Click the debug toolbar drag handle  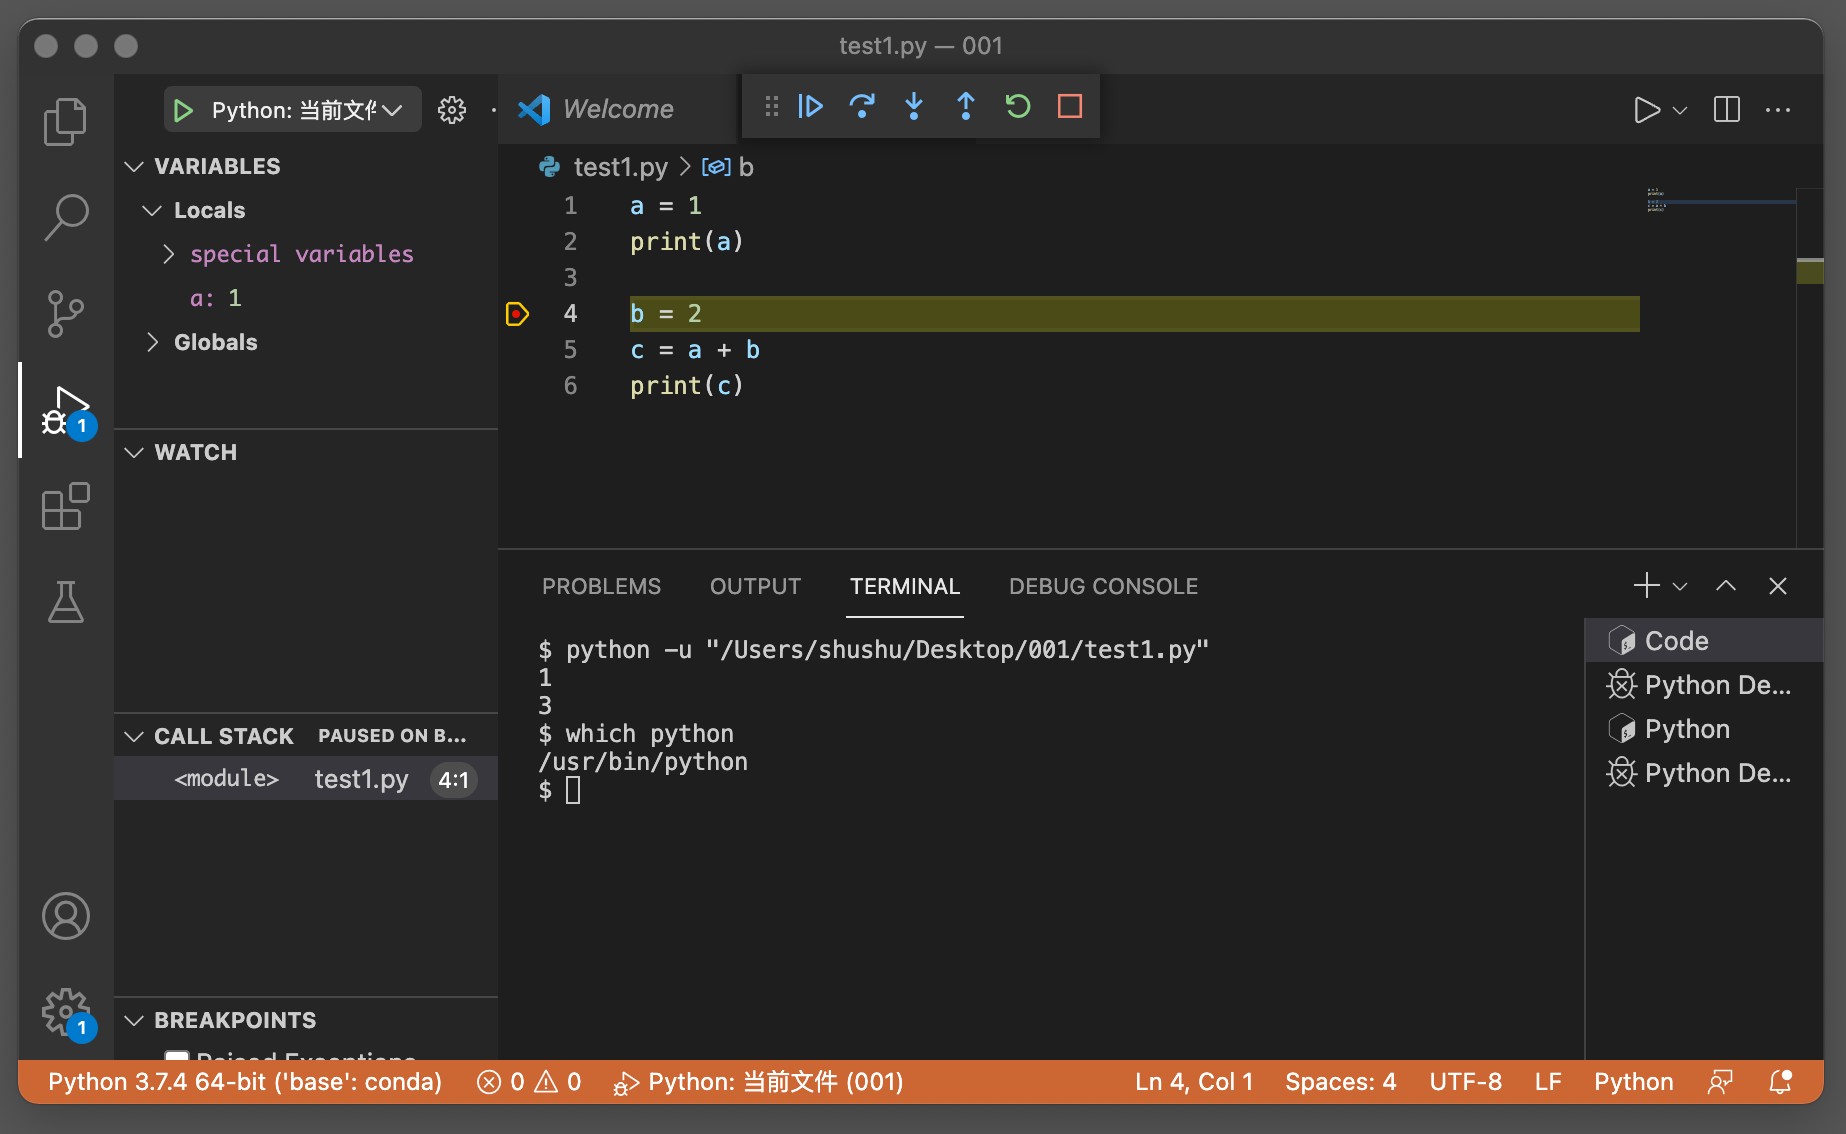(x=771, y=106)
